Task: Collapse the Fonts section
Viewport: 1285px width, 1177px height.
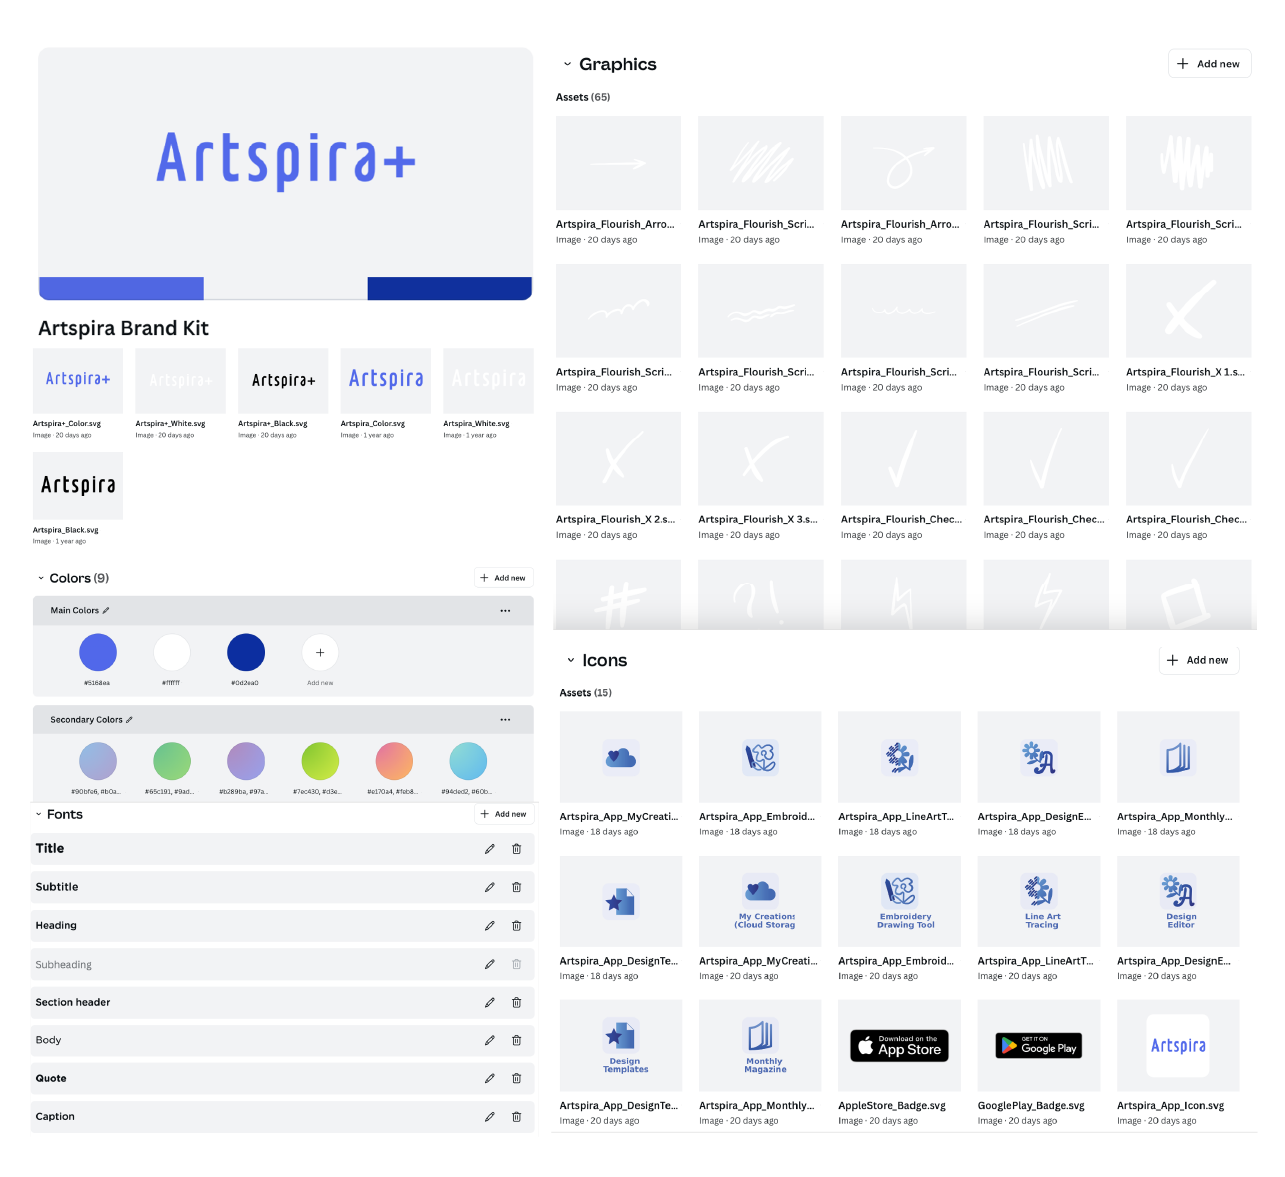Action: point(38,814)
